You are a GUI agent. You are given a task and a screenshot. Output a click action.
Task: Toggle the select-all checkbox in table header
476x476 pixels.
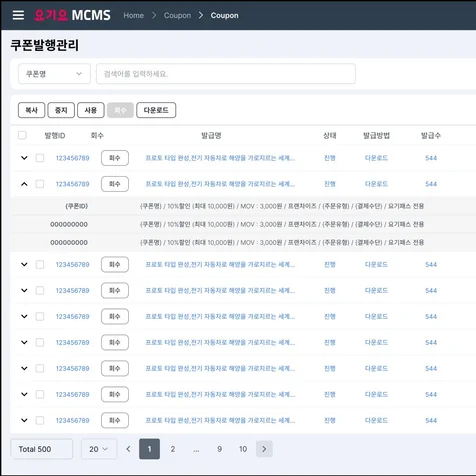pos(22,135)
